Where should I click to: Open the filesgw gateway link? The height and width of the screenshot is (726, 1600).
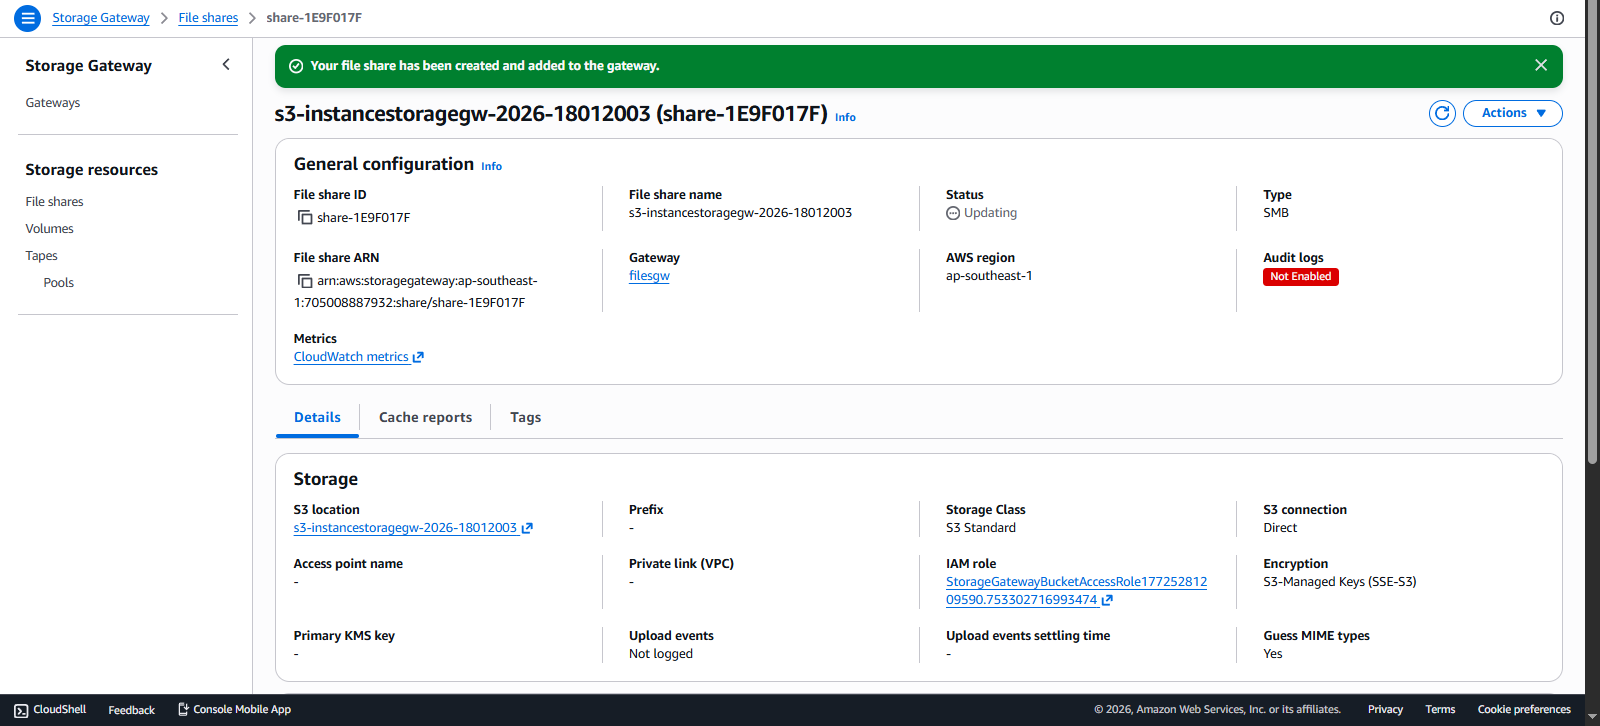649,276
